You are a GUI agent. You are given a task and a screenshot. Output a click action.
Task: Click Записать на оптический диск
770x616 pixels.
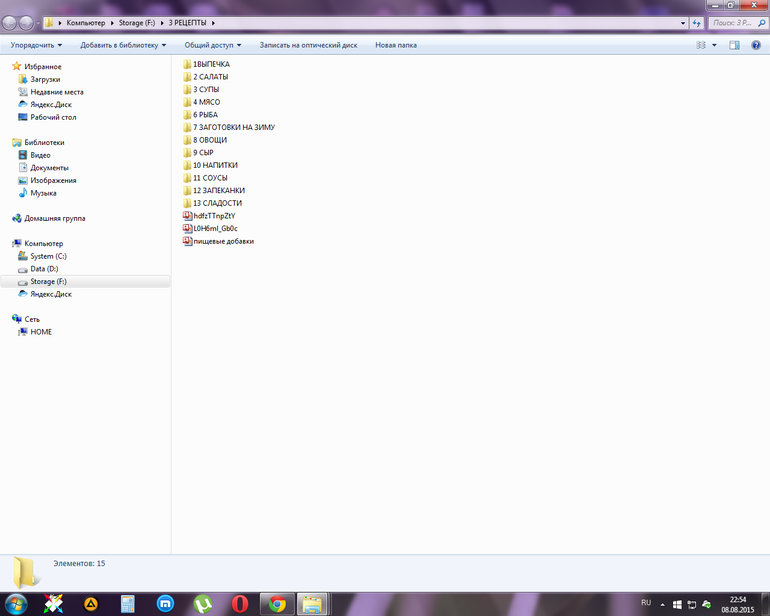click(x=308, y=45)
